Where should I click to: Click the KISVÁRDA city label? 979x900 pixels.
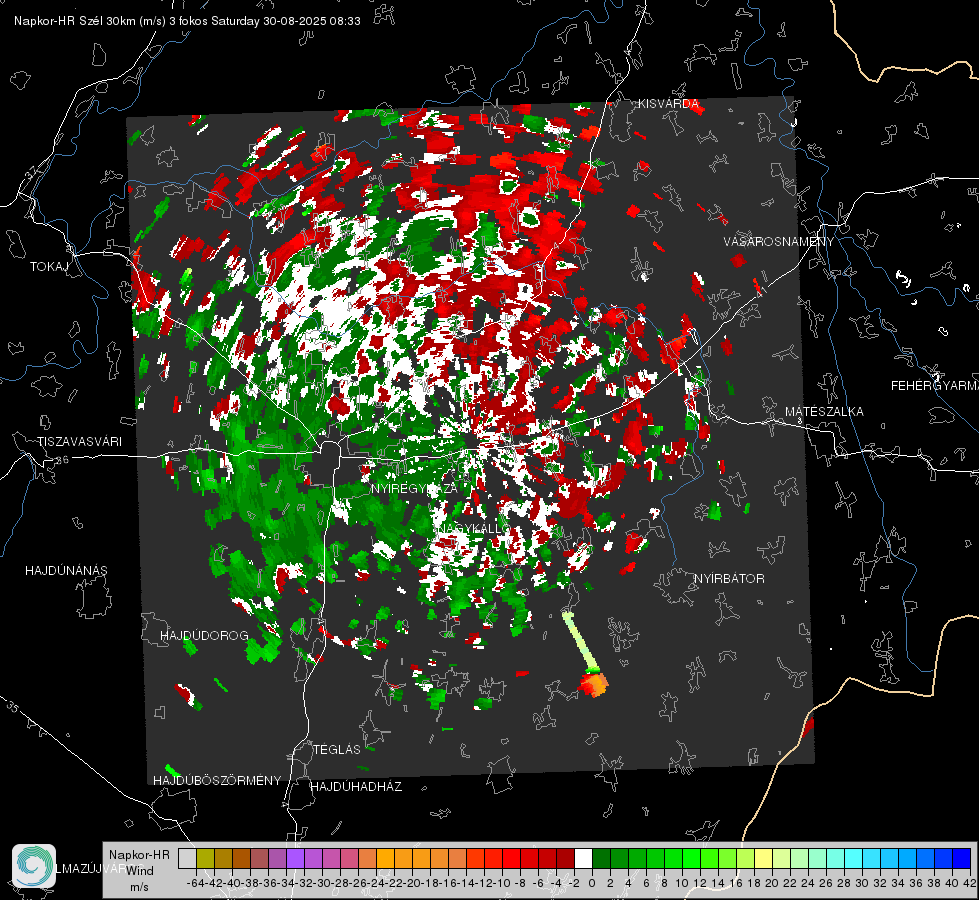coord(668,104)
